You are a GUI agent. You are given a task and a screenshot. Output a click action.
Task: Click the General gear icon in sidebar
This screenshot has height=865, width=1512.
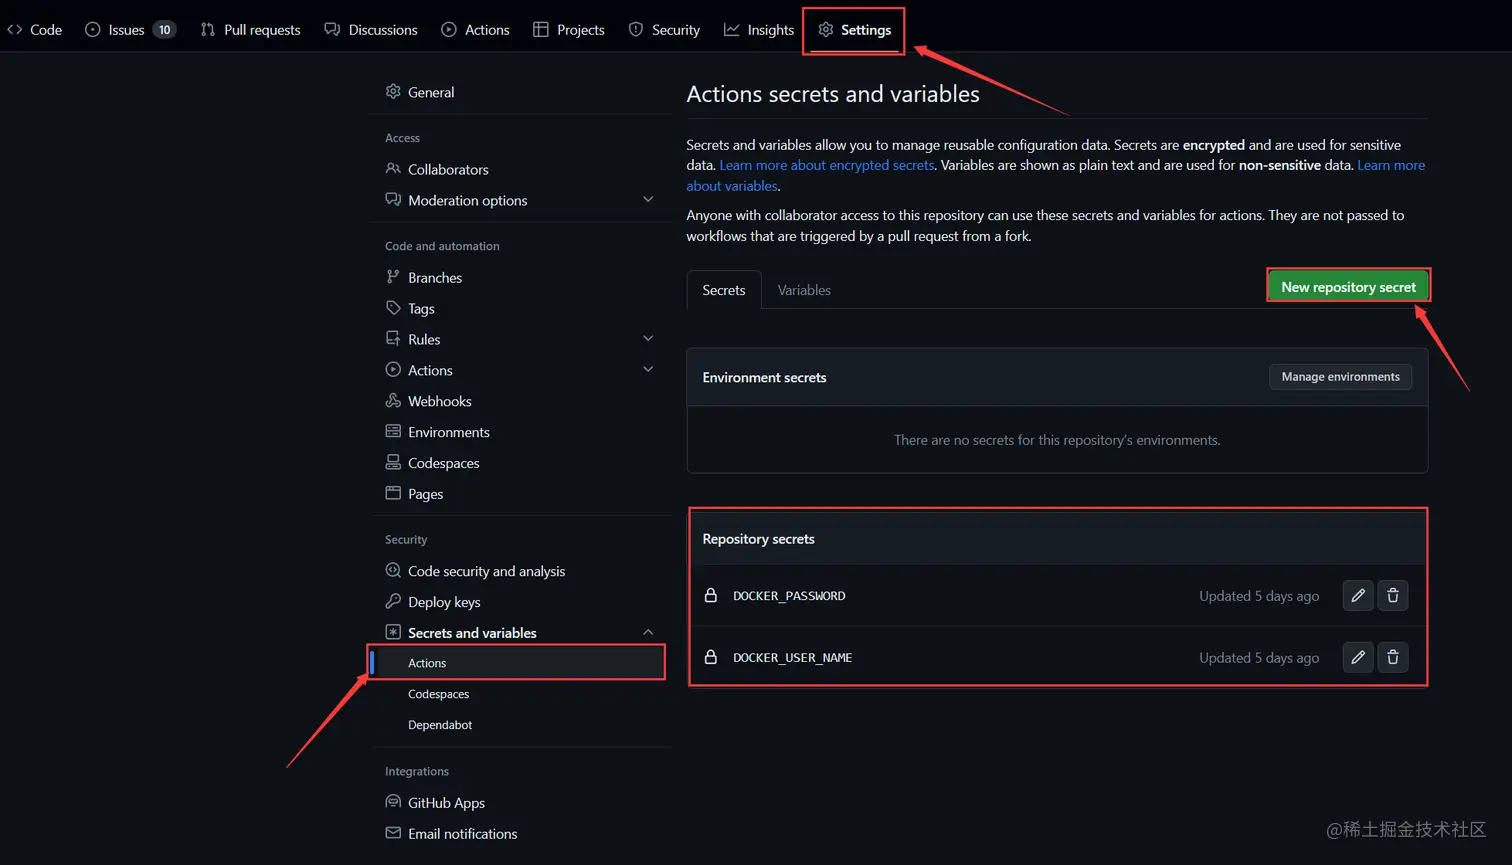393,91
